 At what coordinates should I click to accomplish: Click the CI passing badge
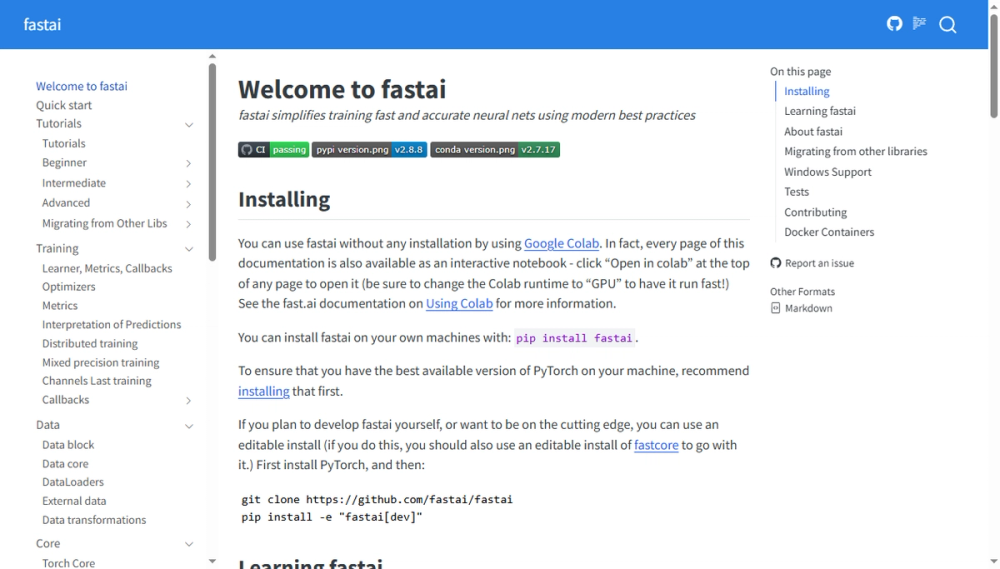pos(274,149)
